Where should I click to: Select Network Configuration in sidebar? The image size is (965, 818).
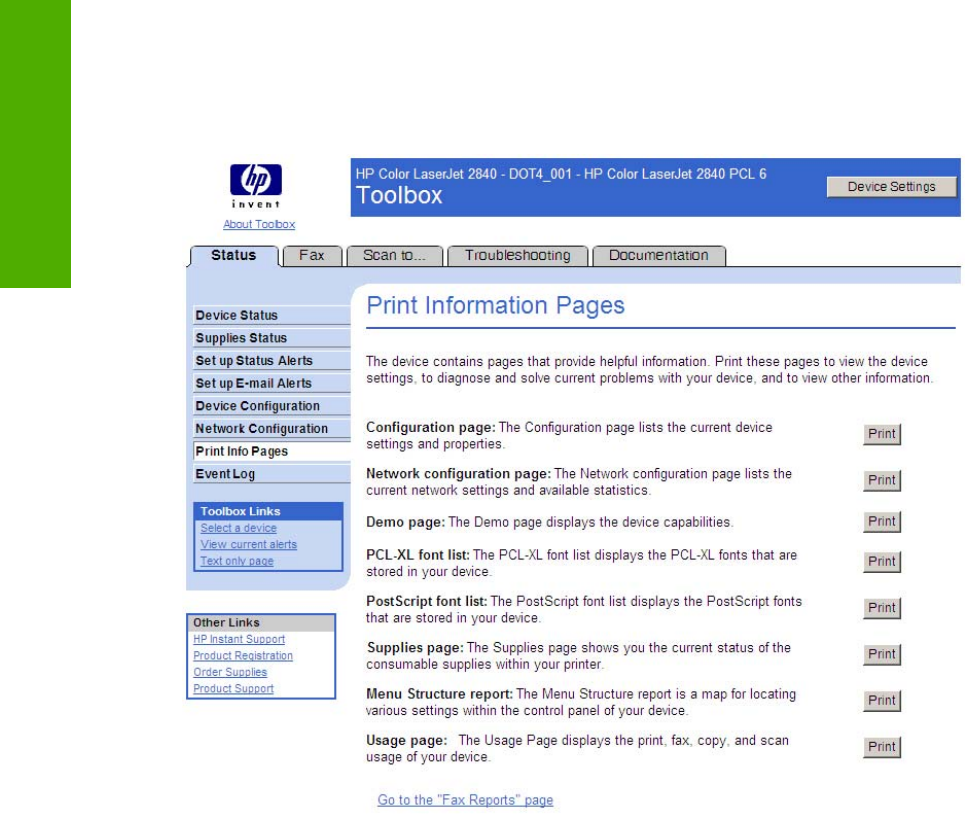(x=271, y=428)
